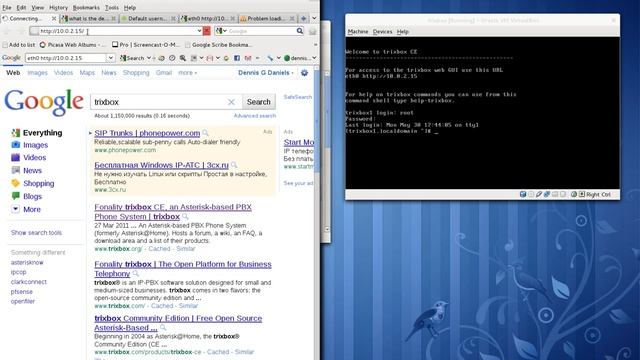Open the Firefox File menu
The height and width of the screenshot is (360, 640).
point(7,7)
